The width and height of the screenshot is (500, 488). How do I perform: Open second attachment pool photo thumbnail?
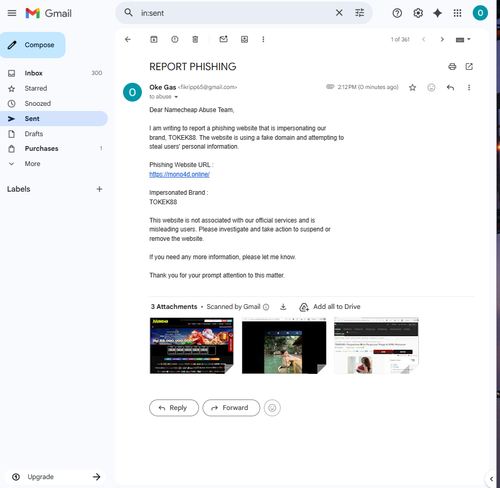(284, 346)
